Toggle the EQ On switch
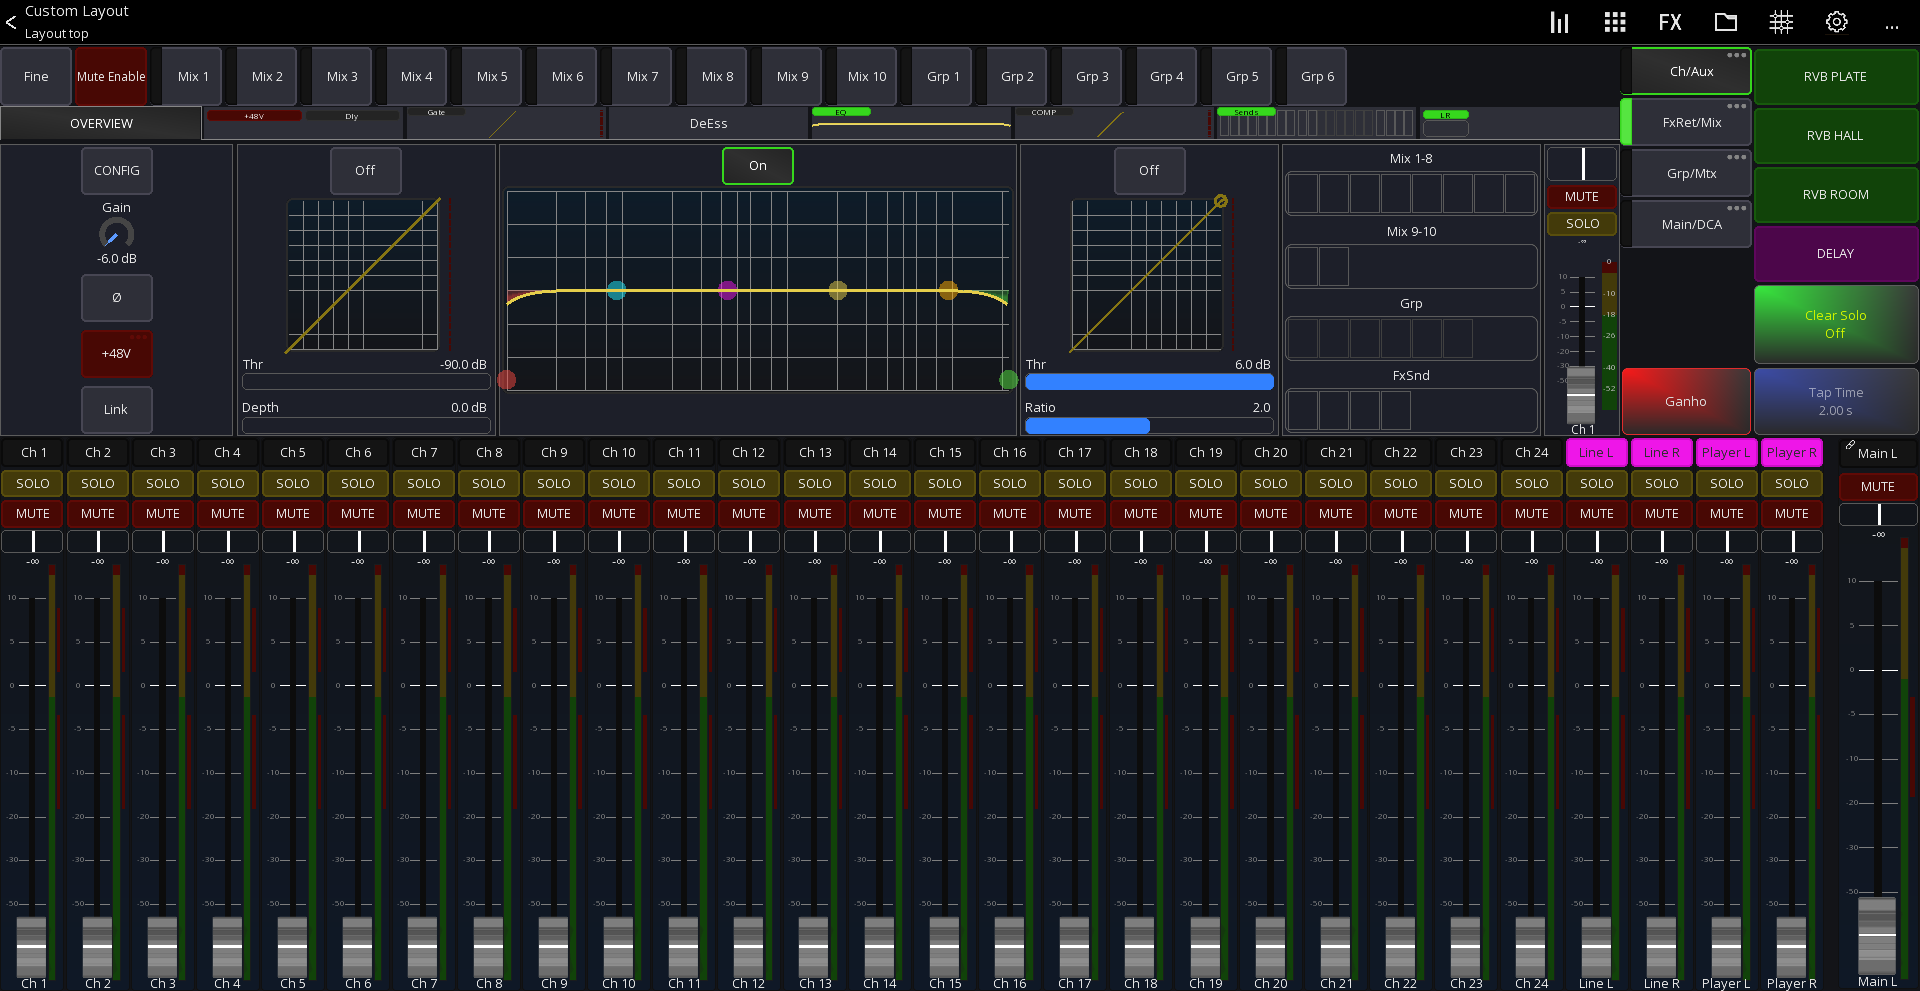The image size is (1920, 991). pyautogui.click(x=758, y=166)
